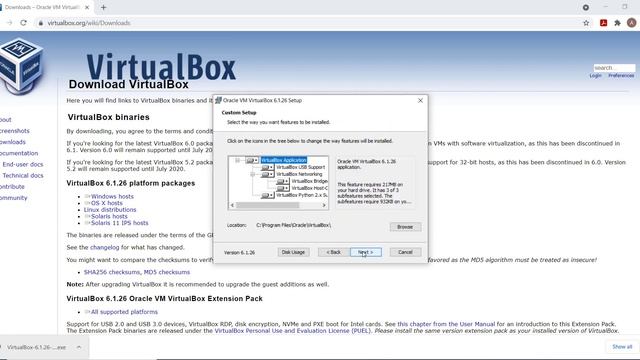Open Disk Usage dialog
This screenshot has width=640, height=360.
click(293, 252)
